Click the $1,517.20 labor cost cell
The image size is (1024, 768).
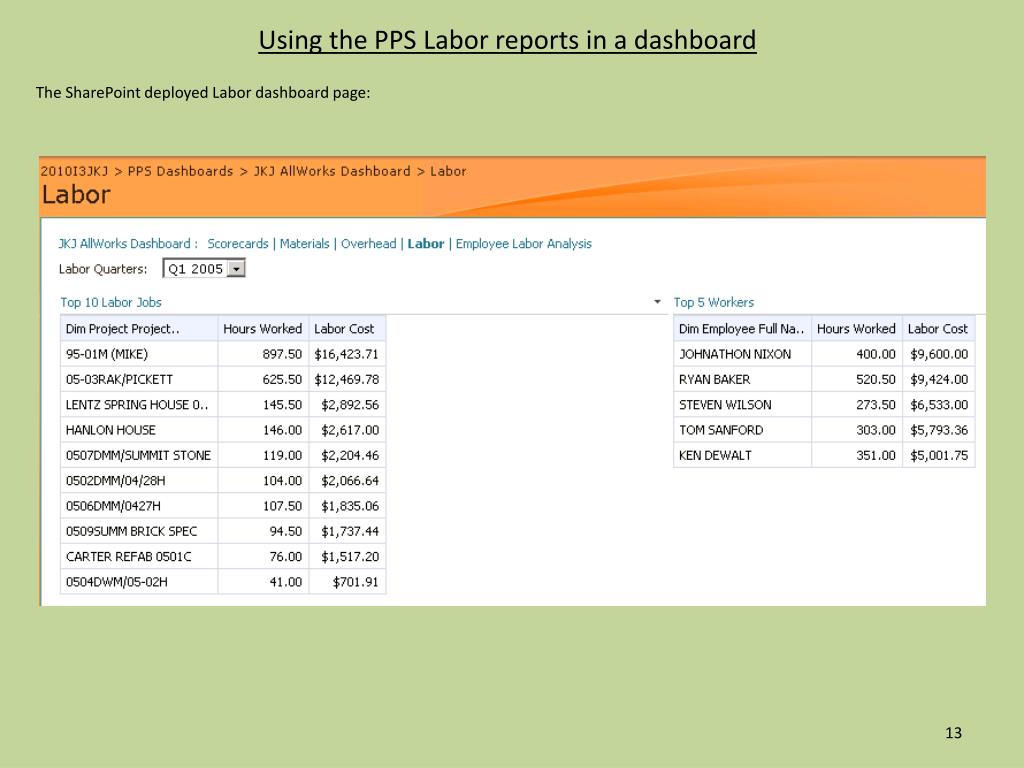tap(347, 556)
